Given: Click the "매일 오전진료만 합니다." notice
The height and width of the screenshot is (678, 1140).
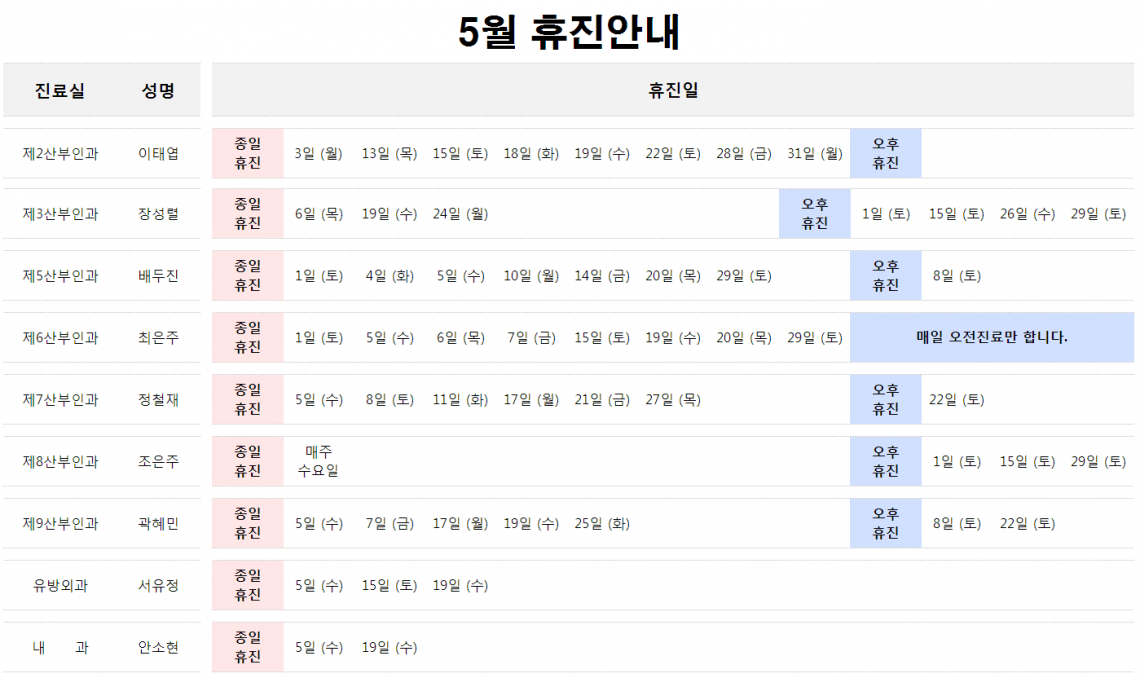Looking at the screenshot, I should (x=991, y=338).
